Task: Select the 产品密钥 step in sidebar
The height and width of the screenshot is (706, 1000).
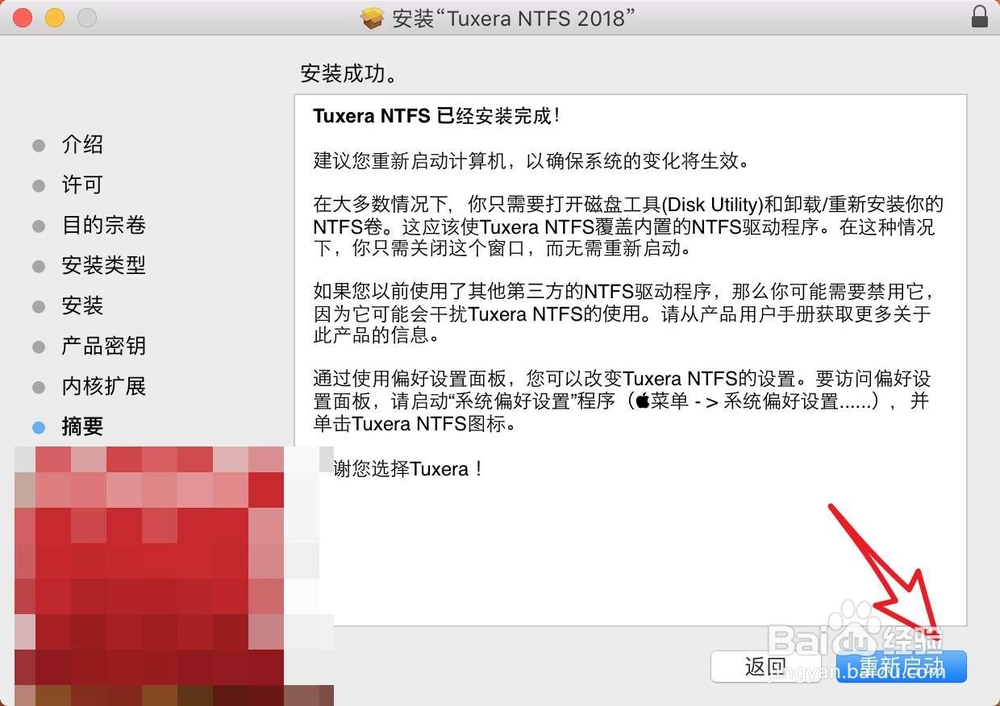Action: (104, 345)
